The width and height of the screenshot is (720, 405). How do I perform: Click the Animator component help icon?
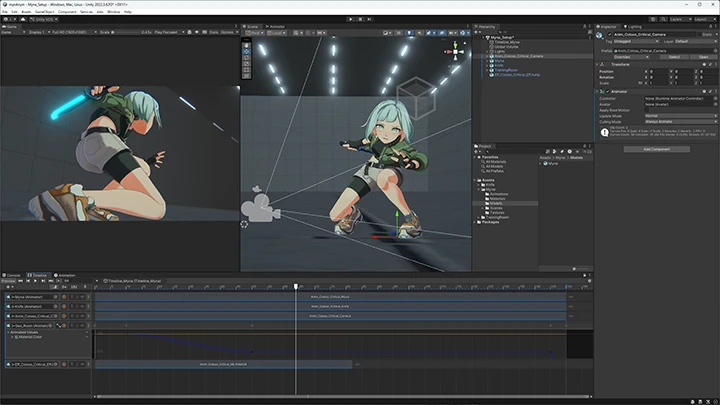pyautogui.click(x=704, y=91)
